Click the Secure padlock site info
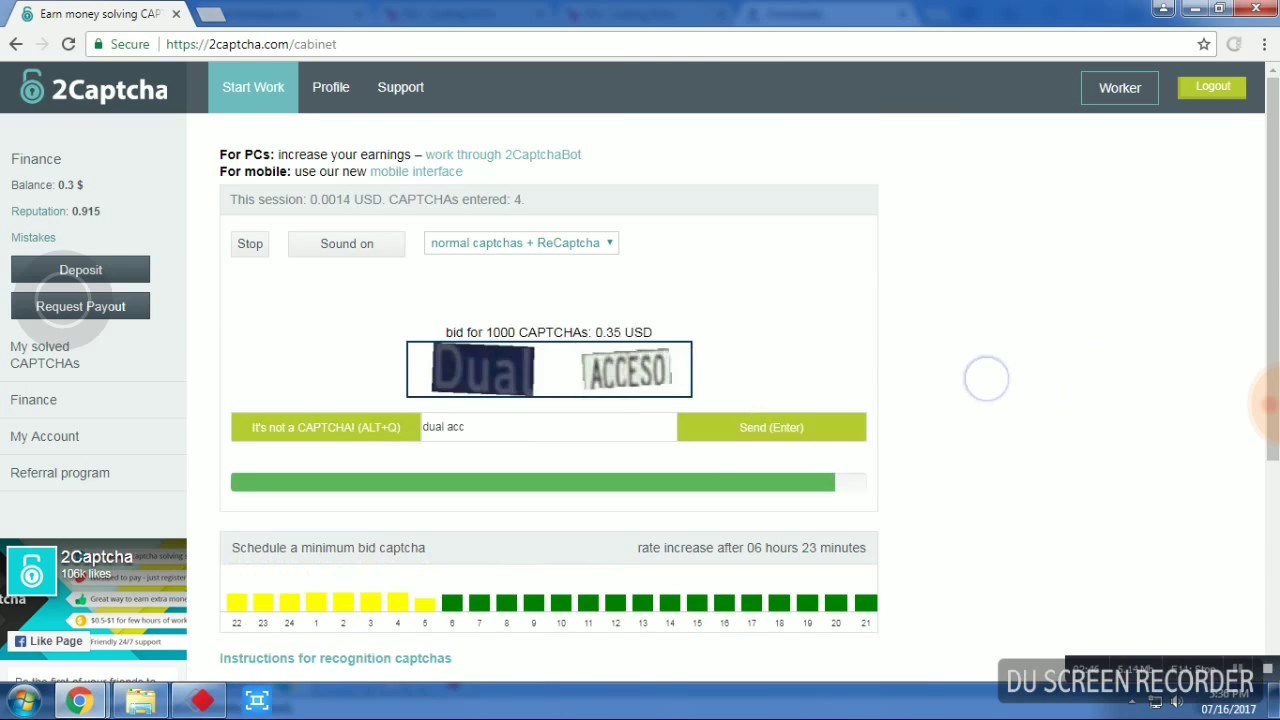The image size is (1280, 720). tap(122, 44)
